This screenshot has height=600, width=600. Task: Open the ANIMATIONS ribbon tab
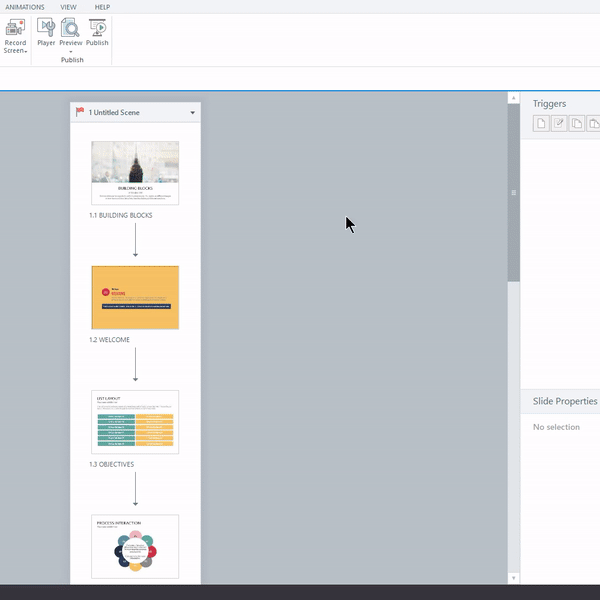(25, 7)
